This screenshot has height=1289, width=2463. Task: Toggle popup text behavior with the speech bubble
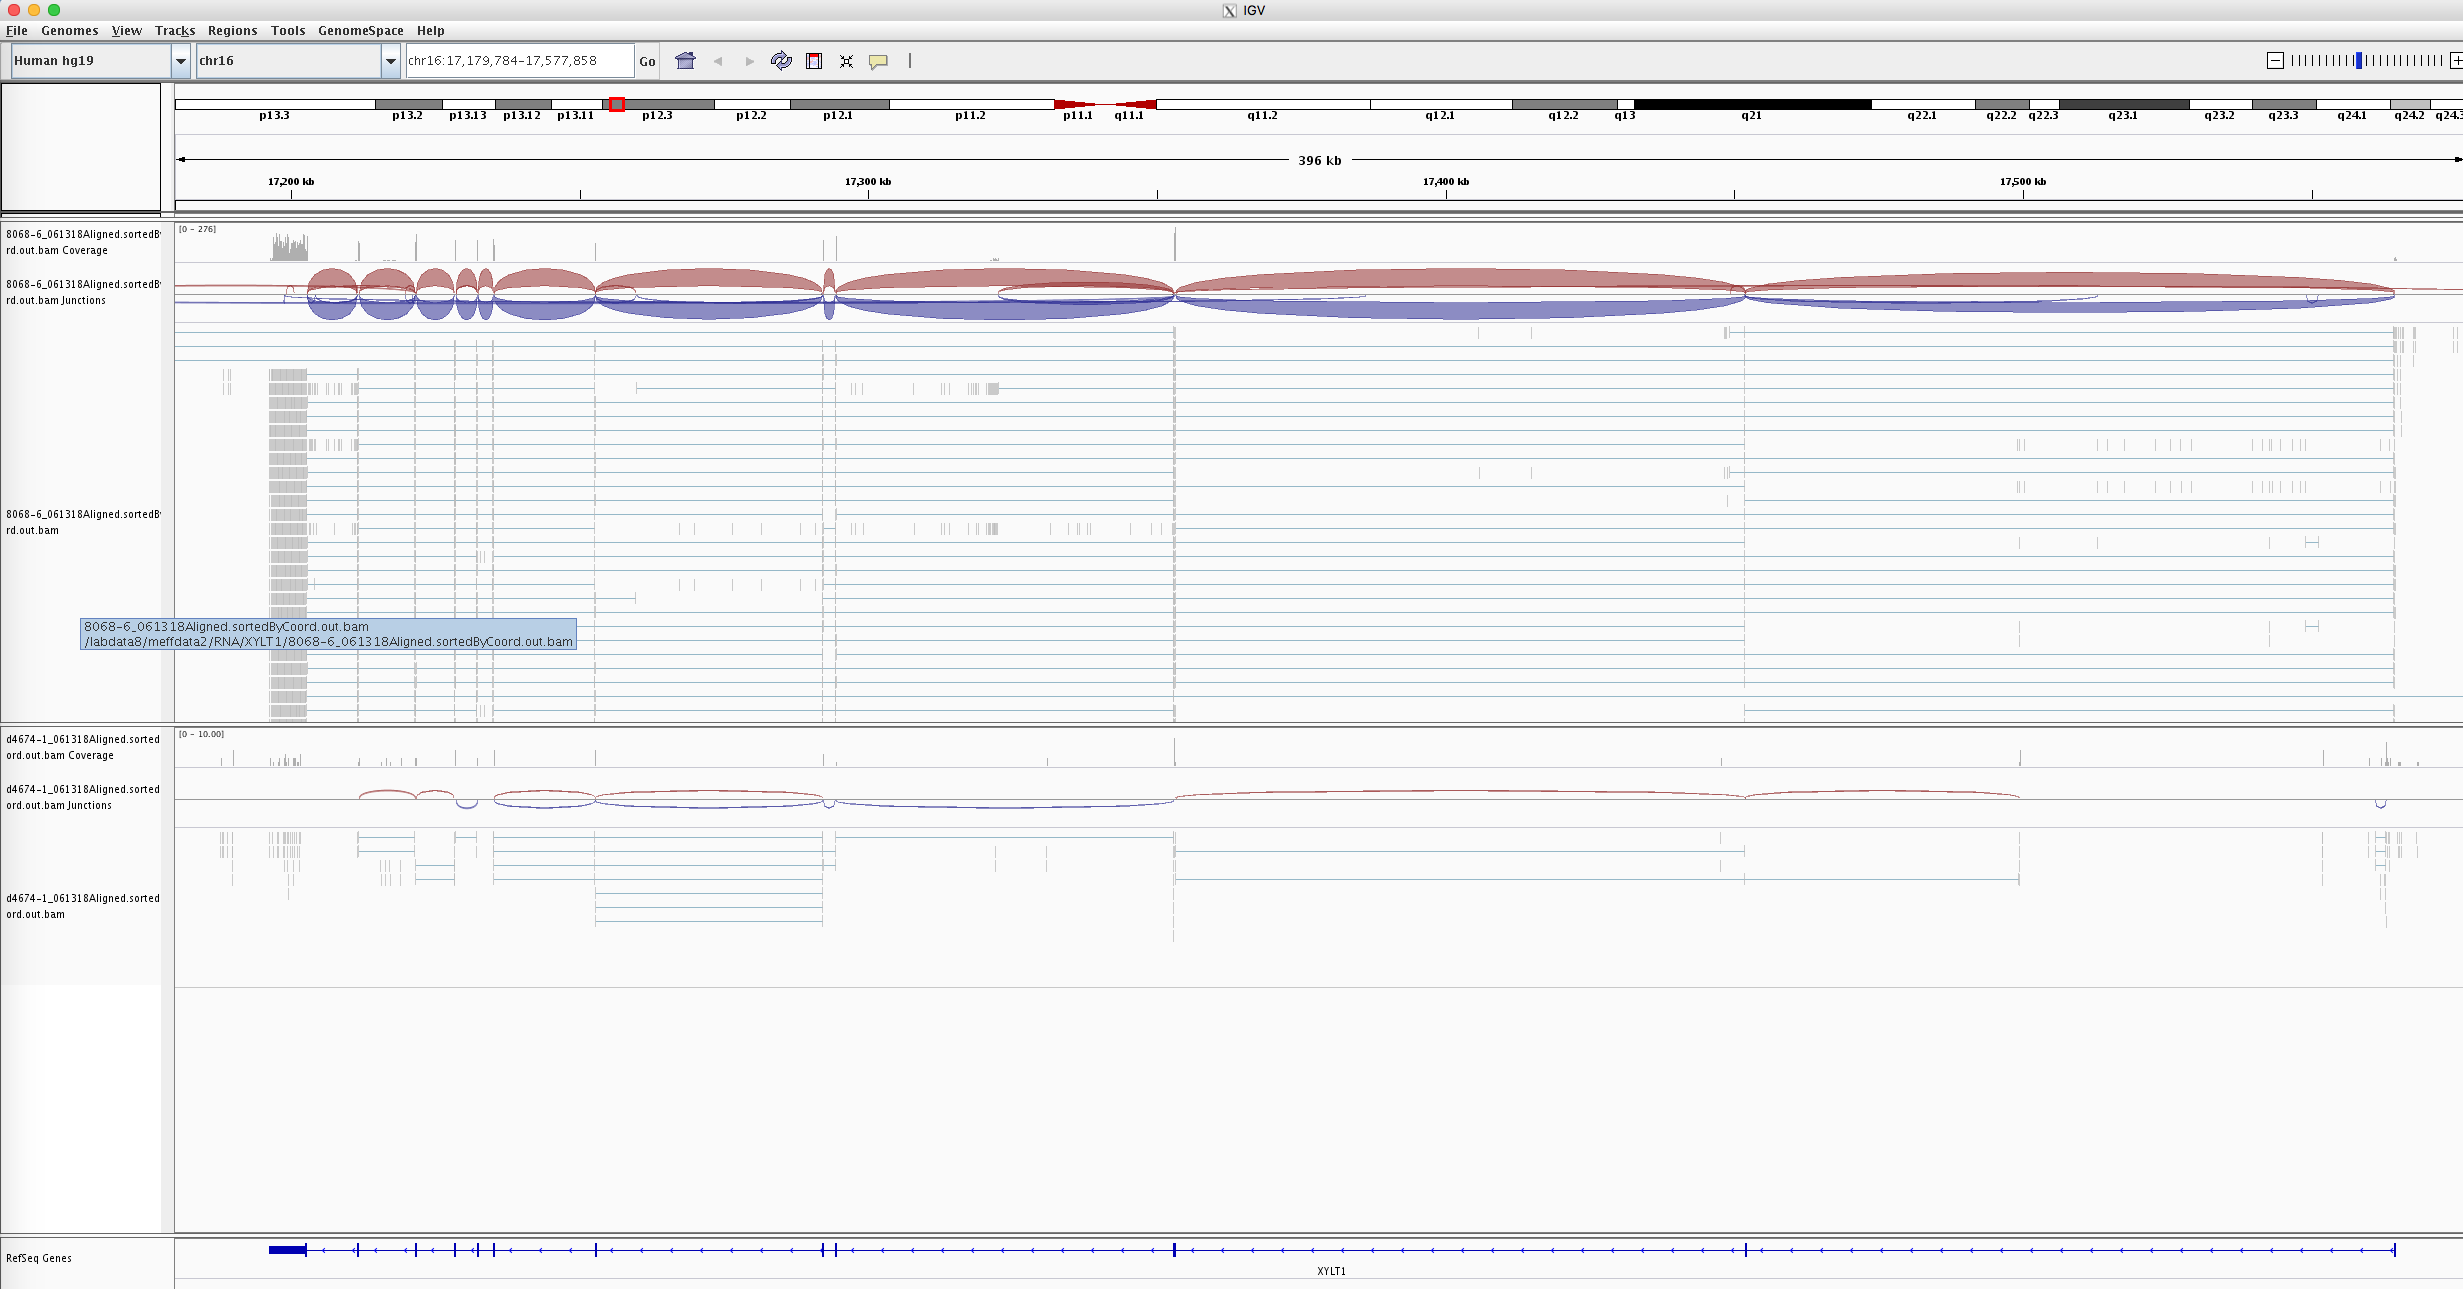pos(879,61)
